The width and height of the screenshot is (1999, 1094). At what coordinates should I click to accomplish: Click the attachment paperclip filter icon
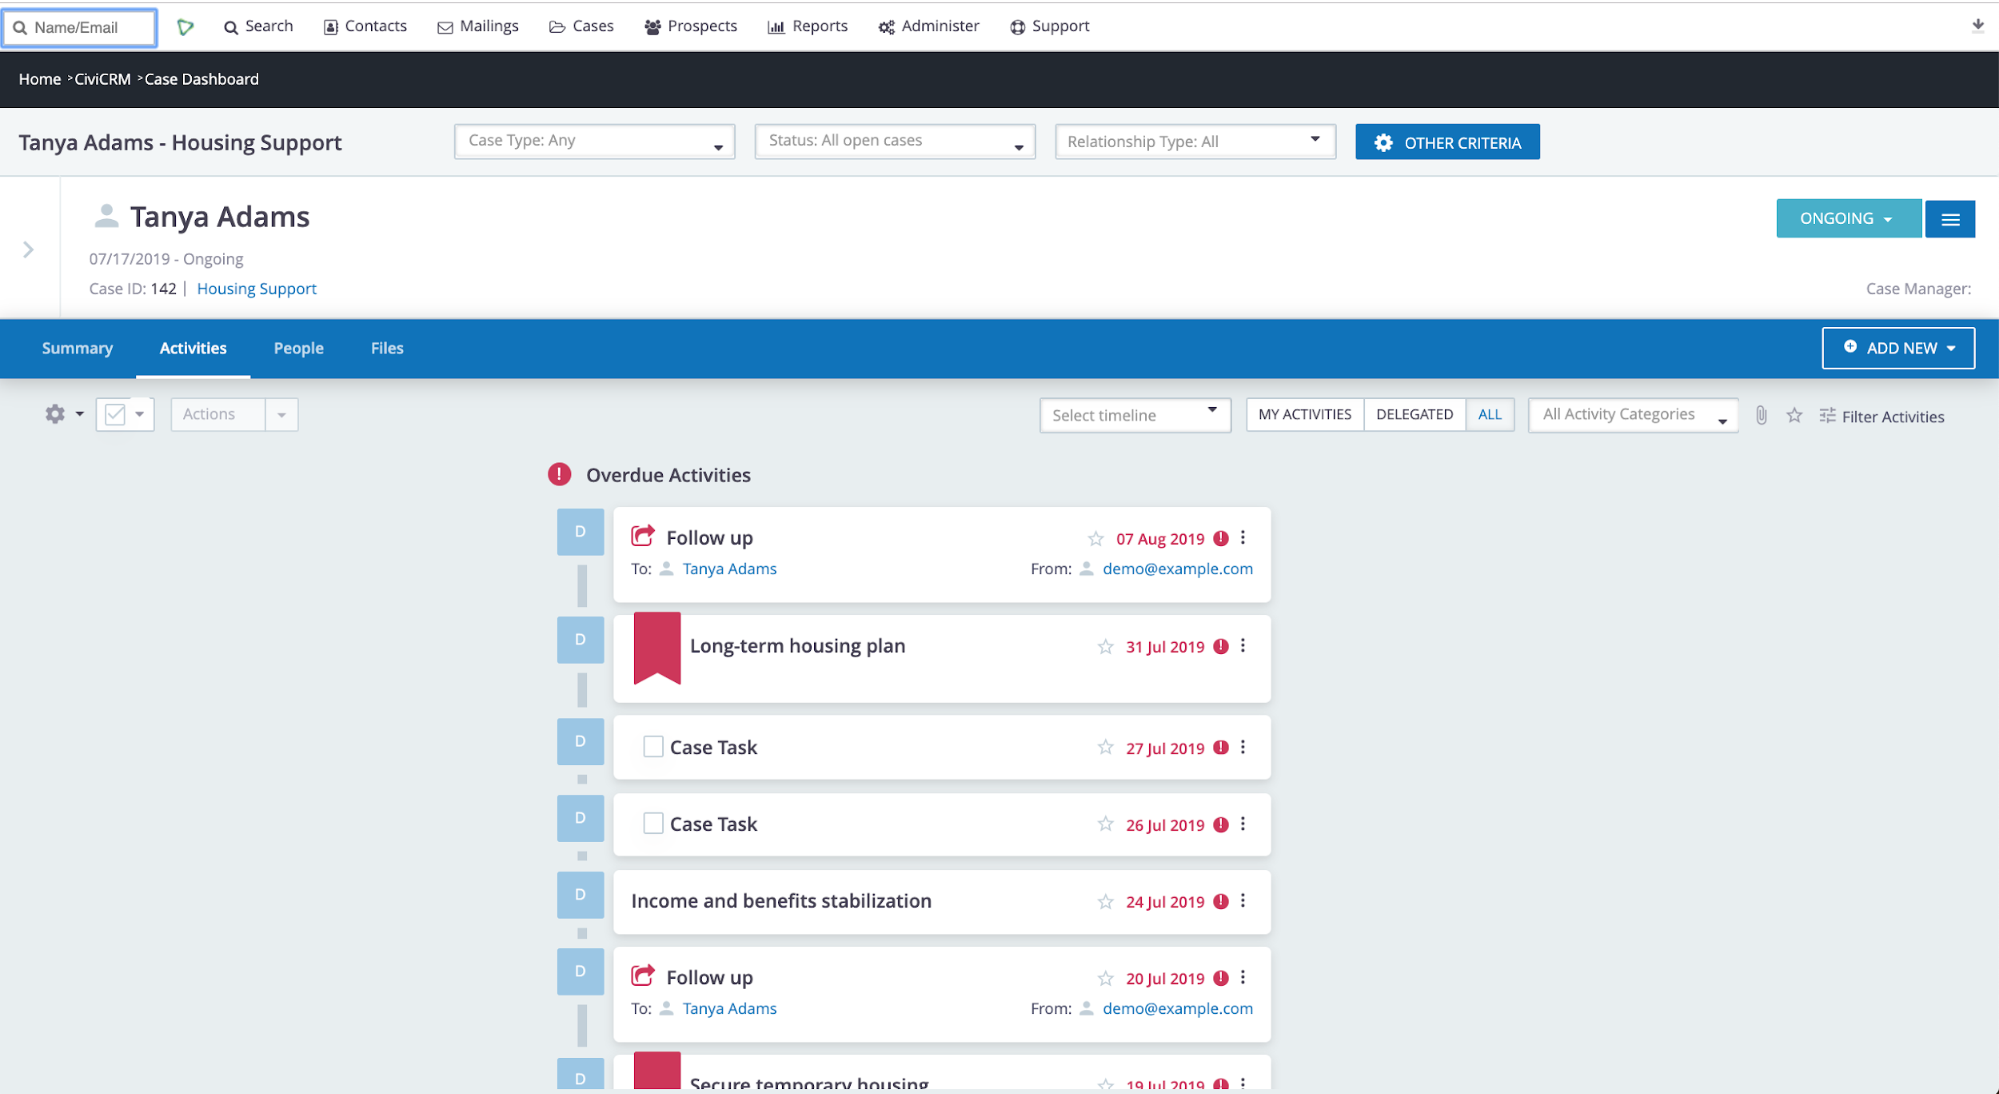tap(1761, 415)
